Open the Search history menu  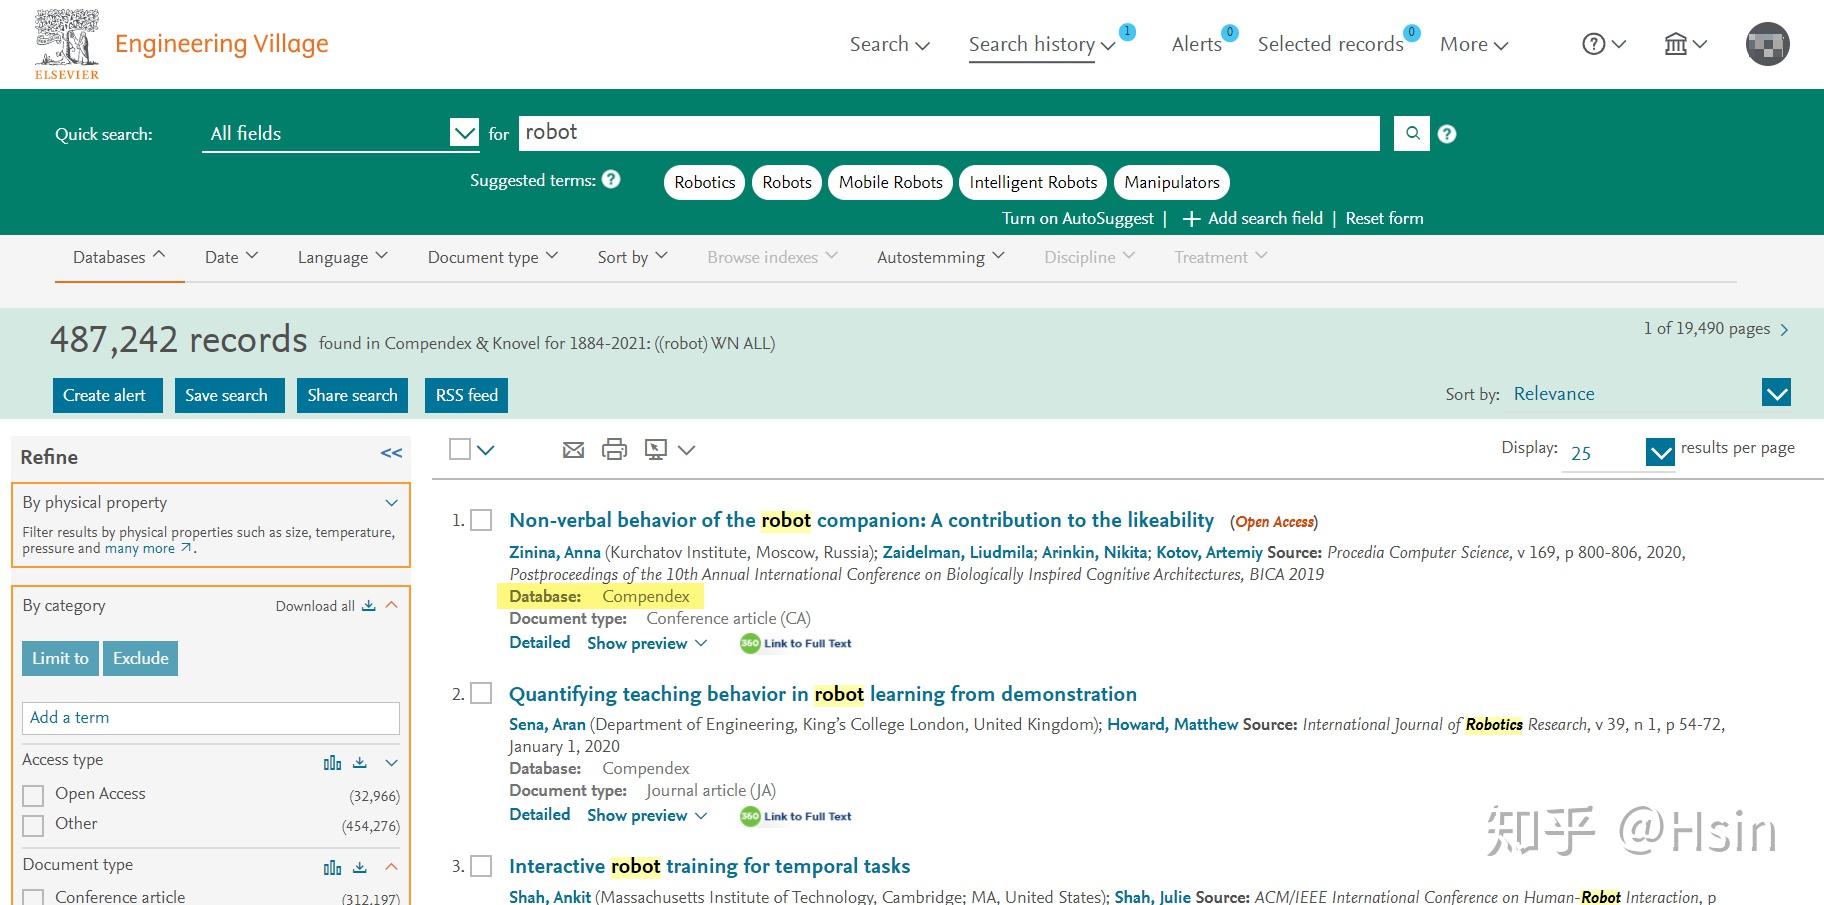[x=1042, y=44]
